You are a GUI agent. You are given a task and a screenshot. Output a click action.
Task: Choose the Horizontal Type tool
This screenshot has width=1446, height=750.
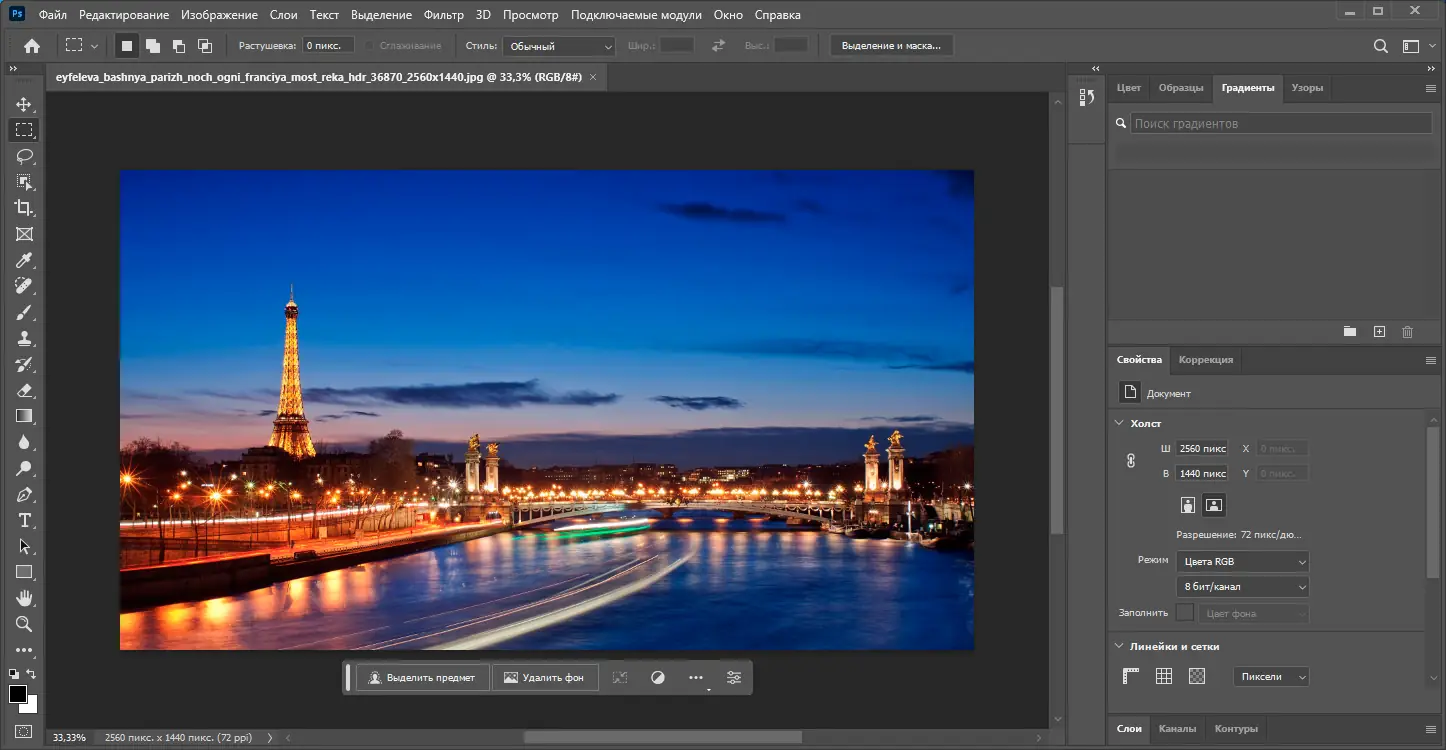24,520
